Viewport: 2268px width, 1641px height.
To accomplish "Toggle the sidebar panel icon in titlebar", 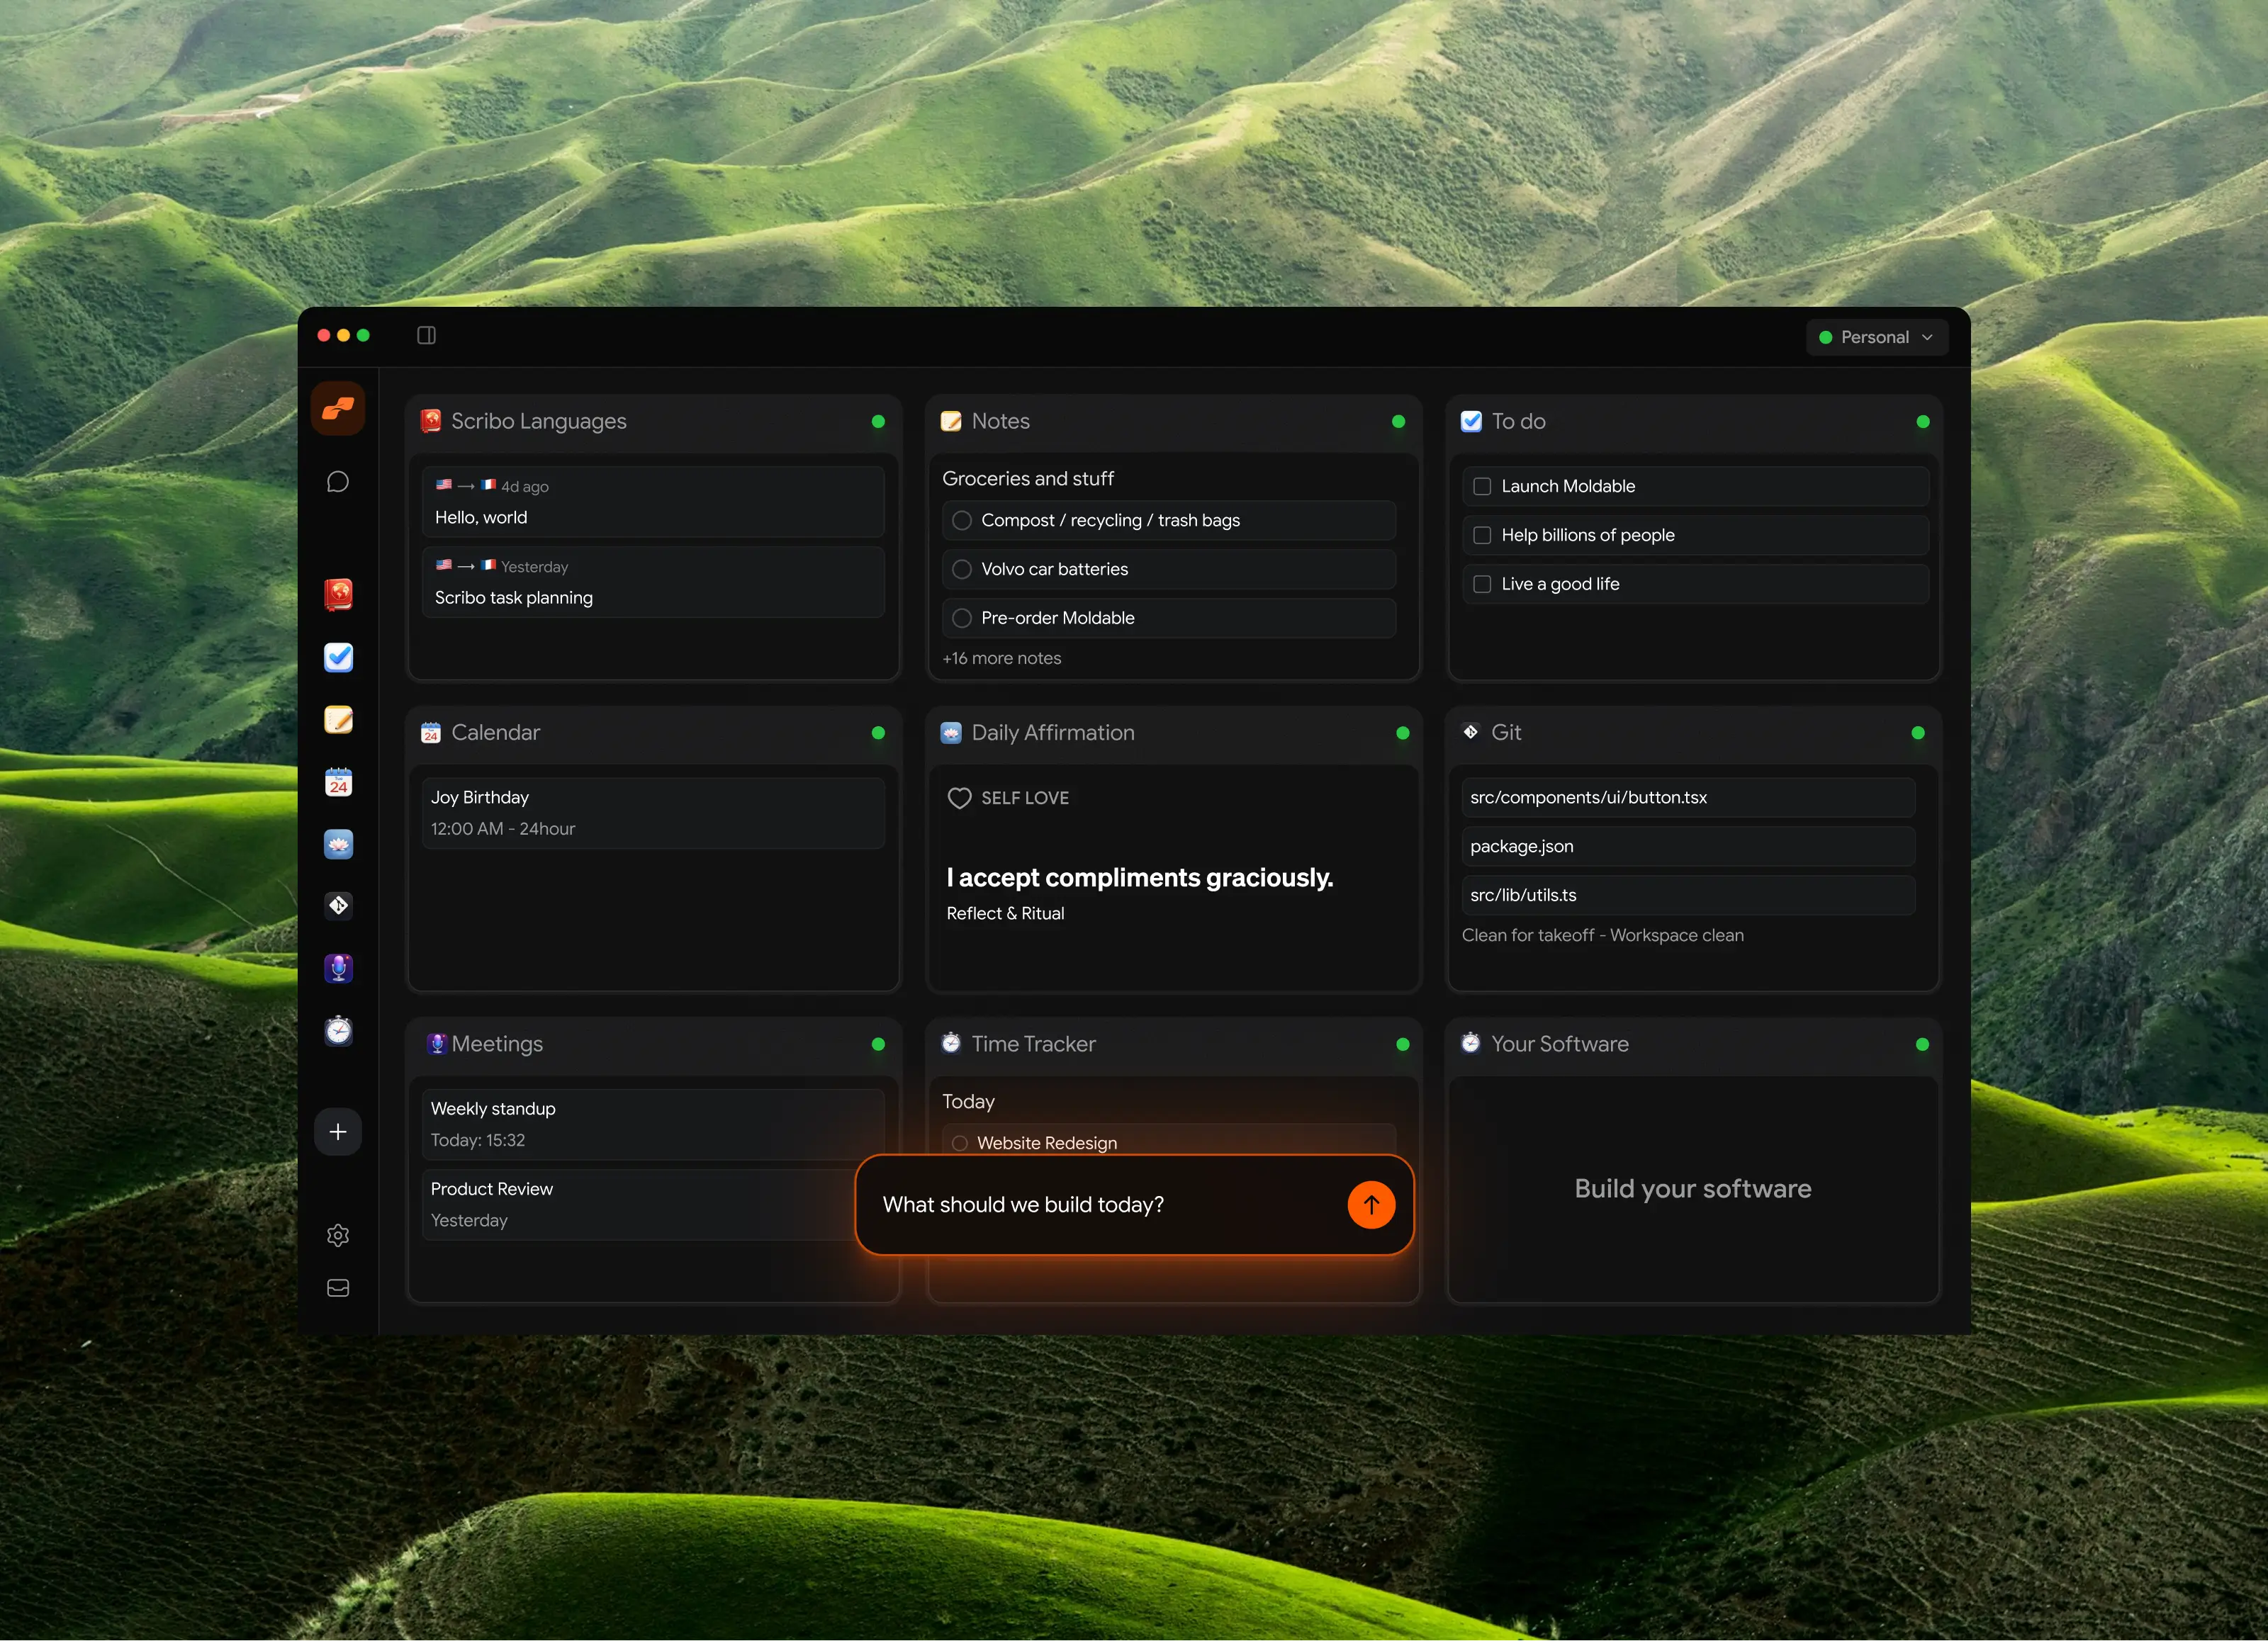I will [426, 335].
